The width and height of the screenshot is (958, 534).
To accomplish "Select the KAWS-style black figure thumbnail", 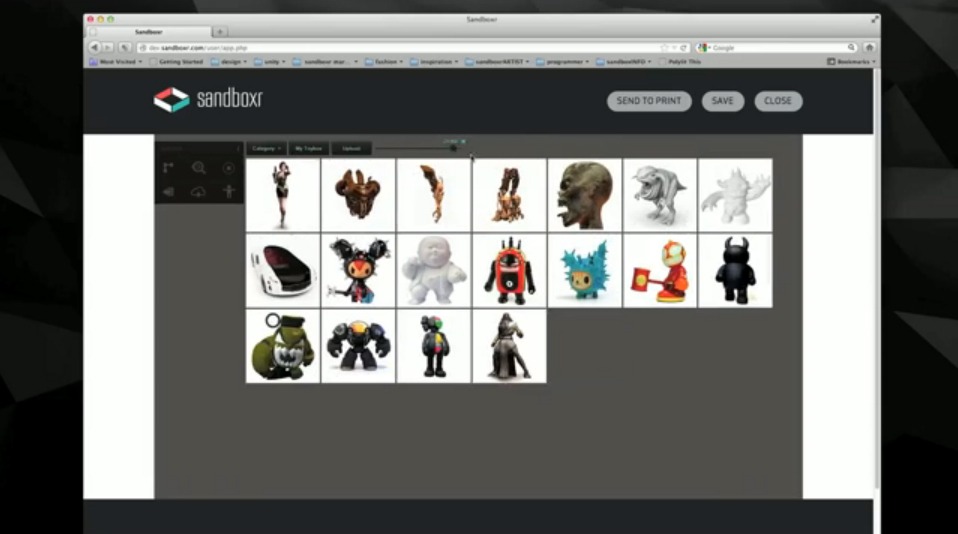I will [x=434, y=346].
